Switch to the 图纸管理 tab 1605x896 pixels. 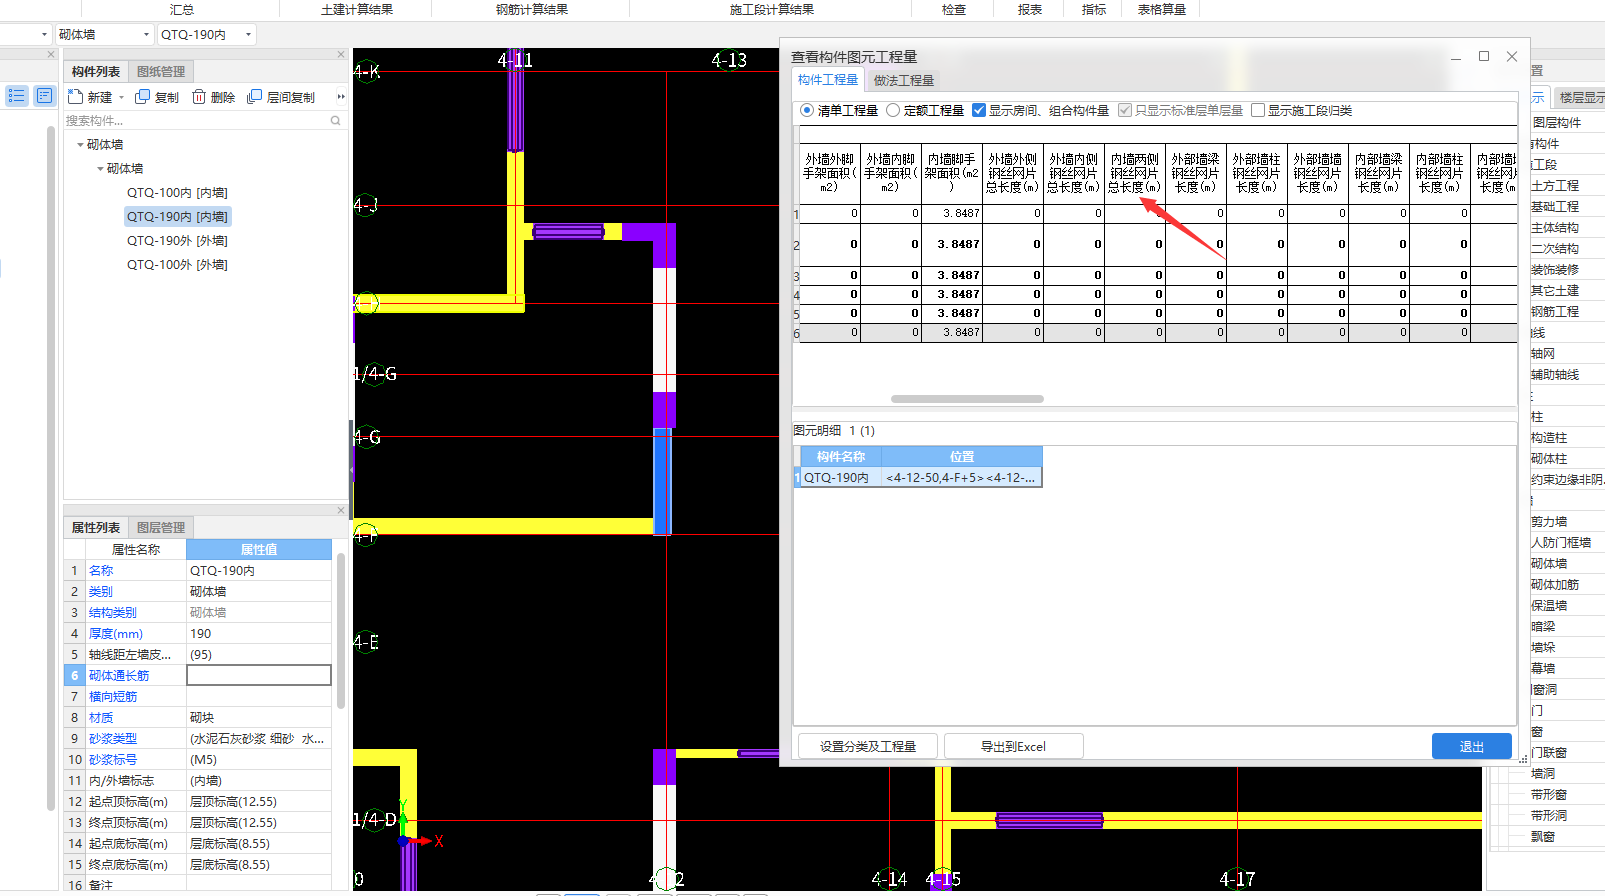[161, 72]
